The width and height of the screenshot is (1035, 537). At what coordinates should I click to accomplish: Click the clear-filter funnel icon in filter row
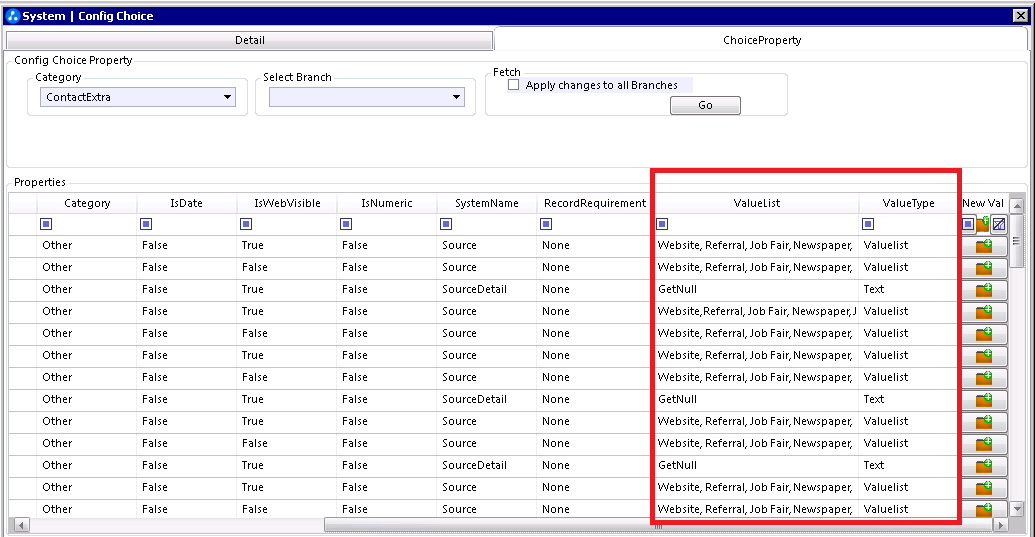coord(999,224)
